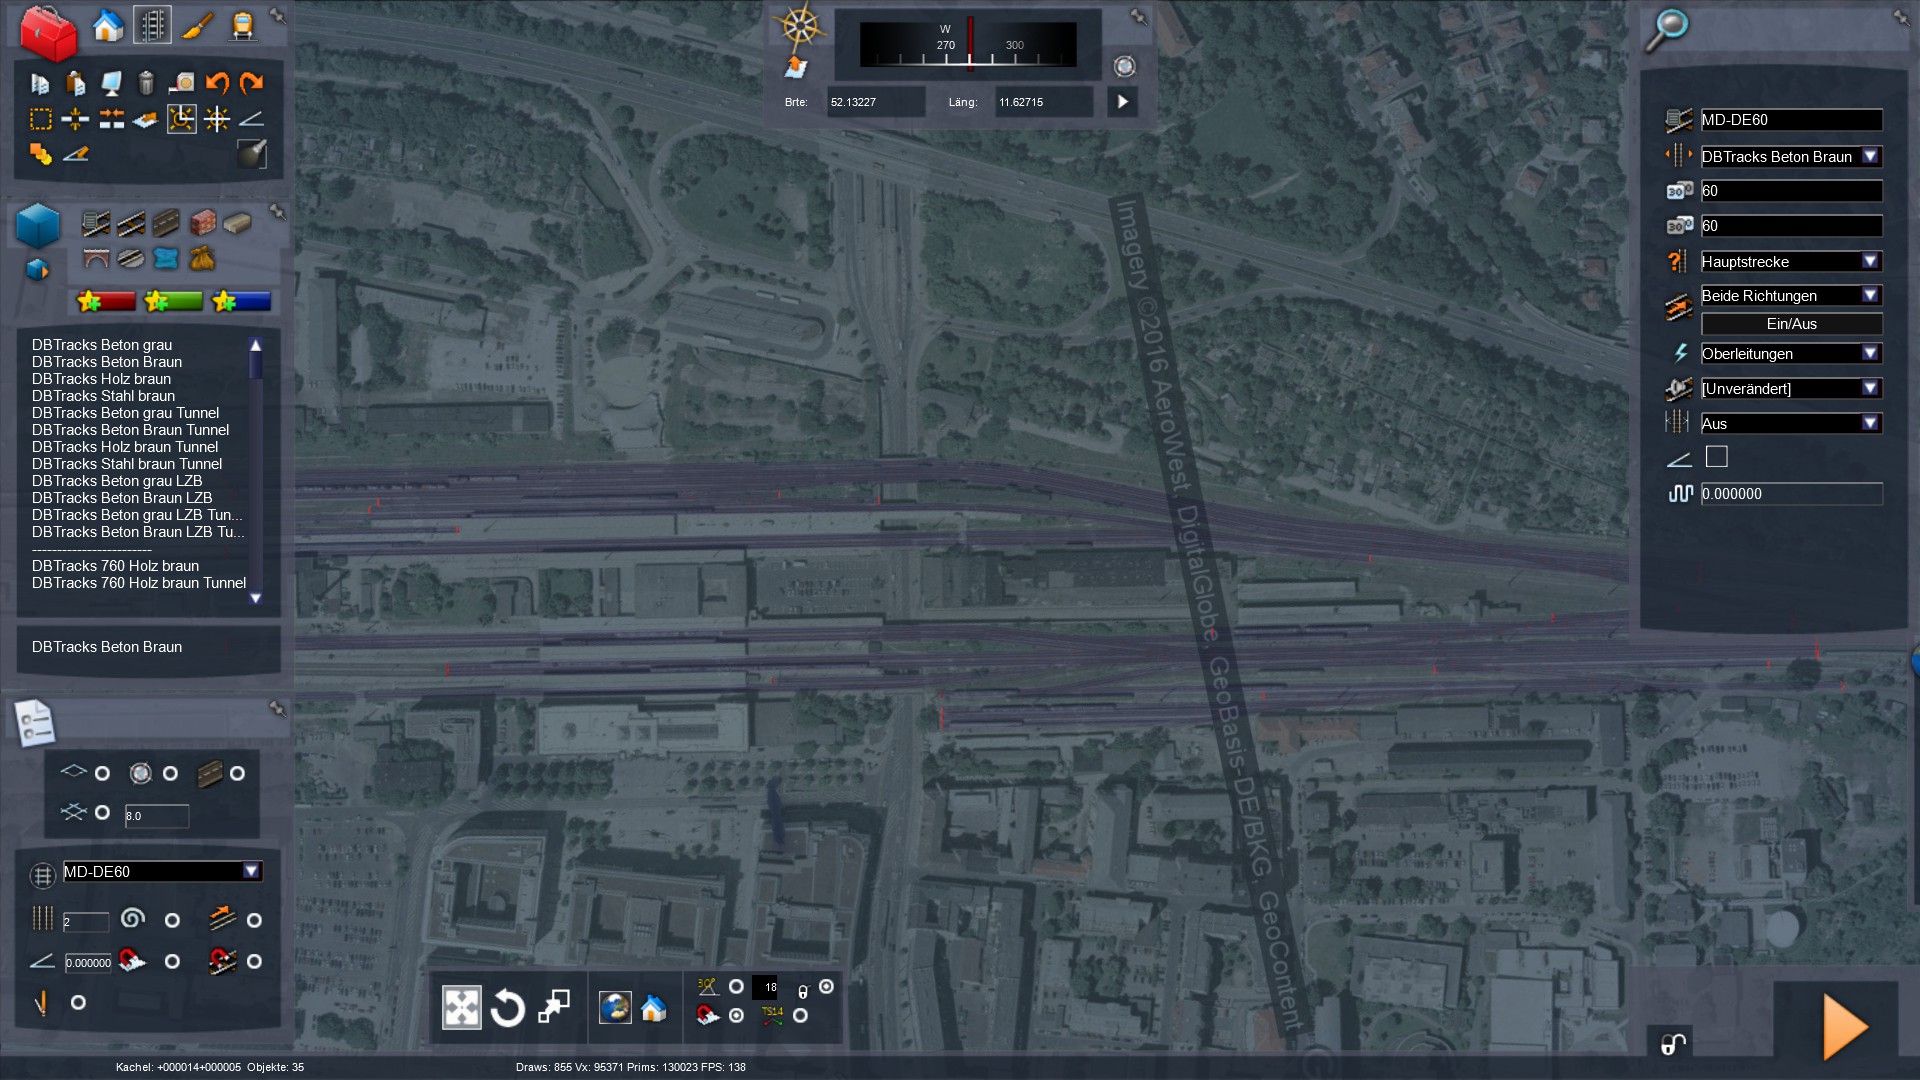Click the trash can delete icon
The width and height of the screenshot is (1920, 1080).
click(146, 83)
